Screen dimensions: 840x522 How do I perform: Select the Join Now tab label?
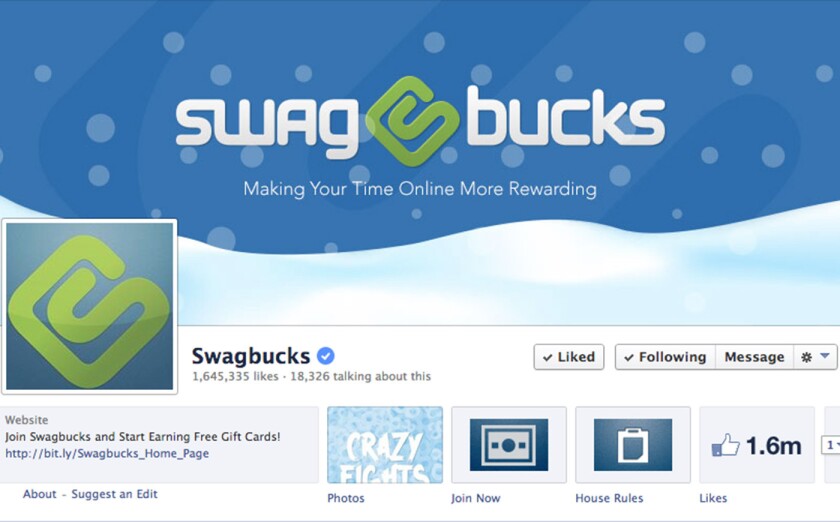(x=475, y=498)
